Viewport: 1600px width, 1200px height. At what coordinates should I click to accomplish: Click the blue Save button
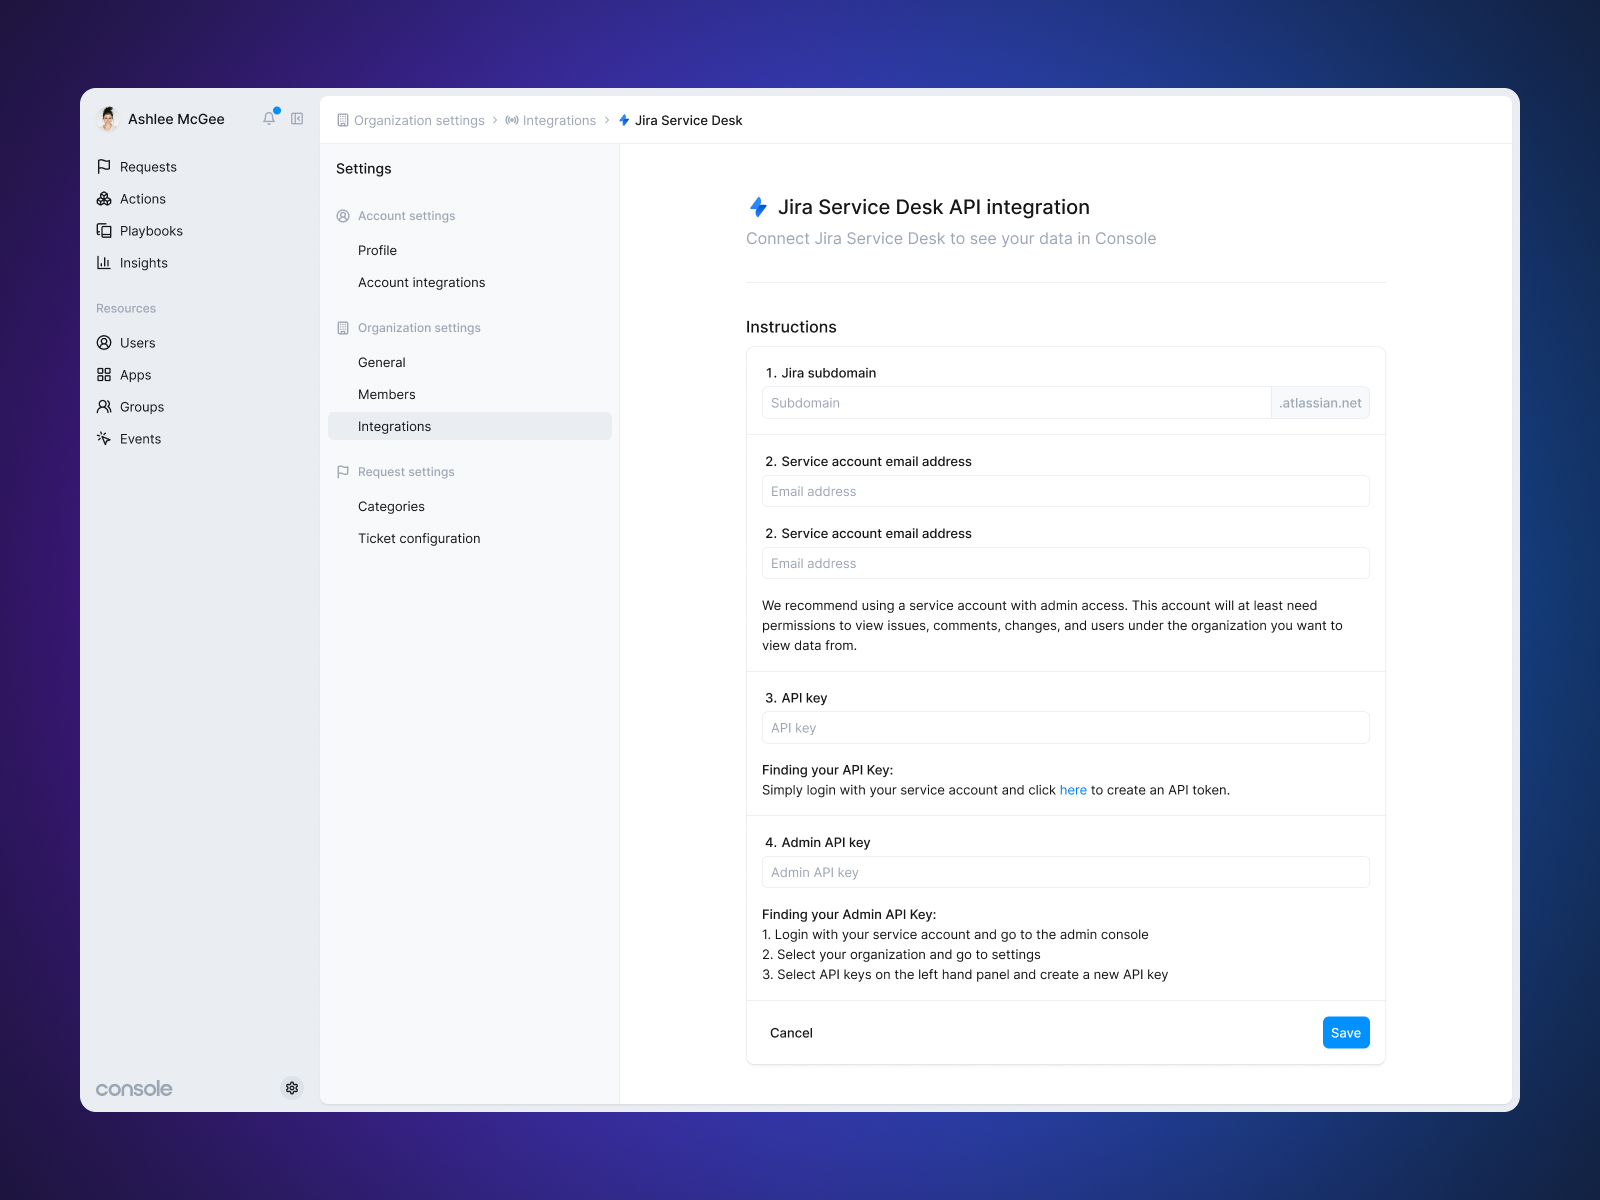1346,1033
